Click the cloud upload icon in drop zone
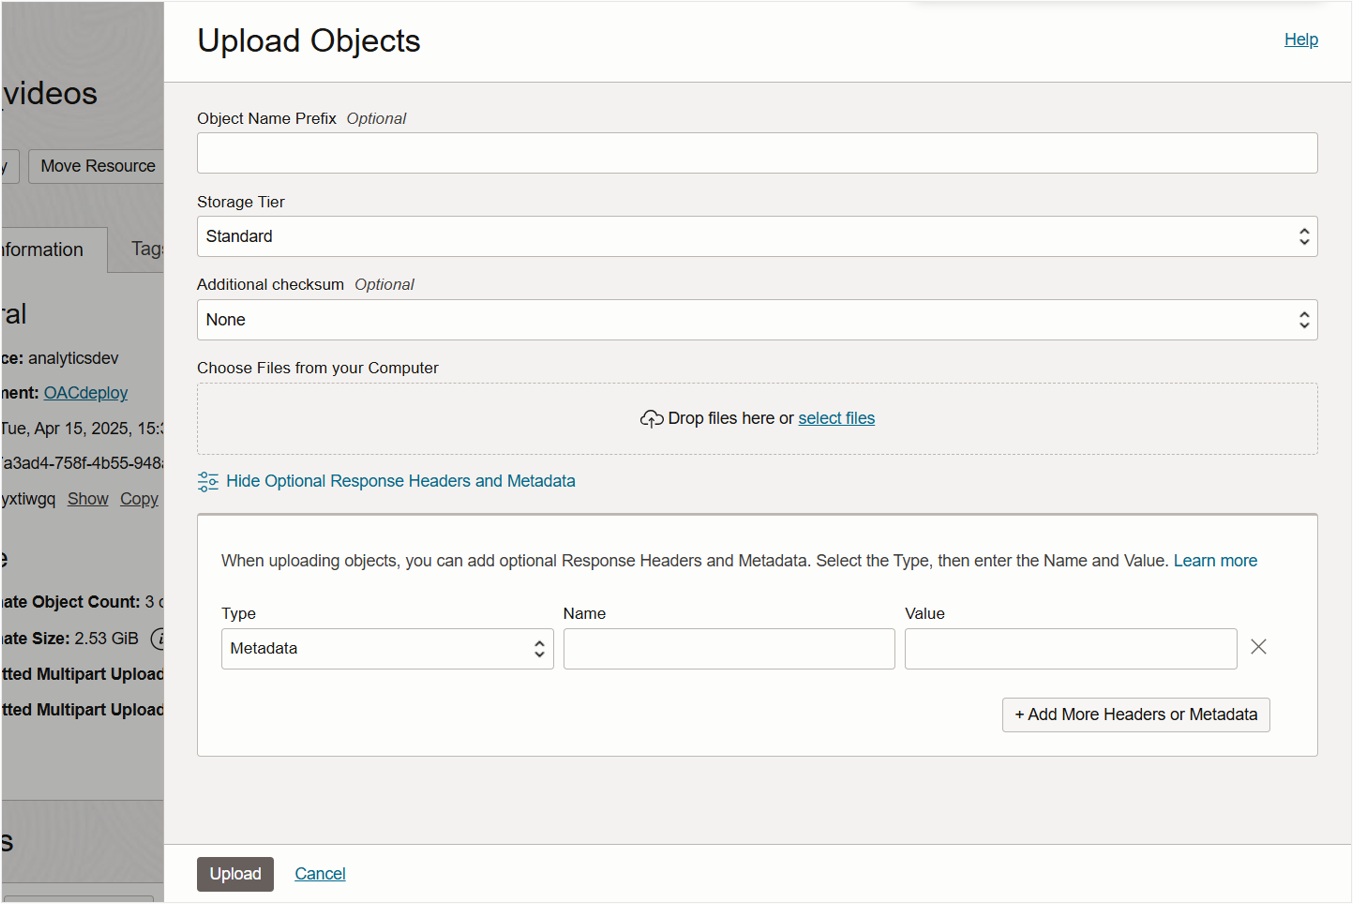 tap(651, 418)
